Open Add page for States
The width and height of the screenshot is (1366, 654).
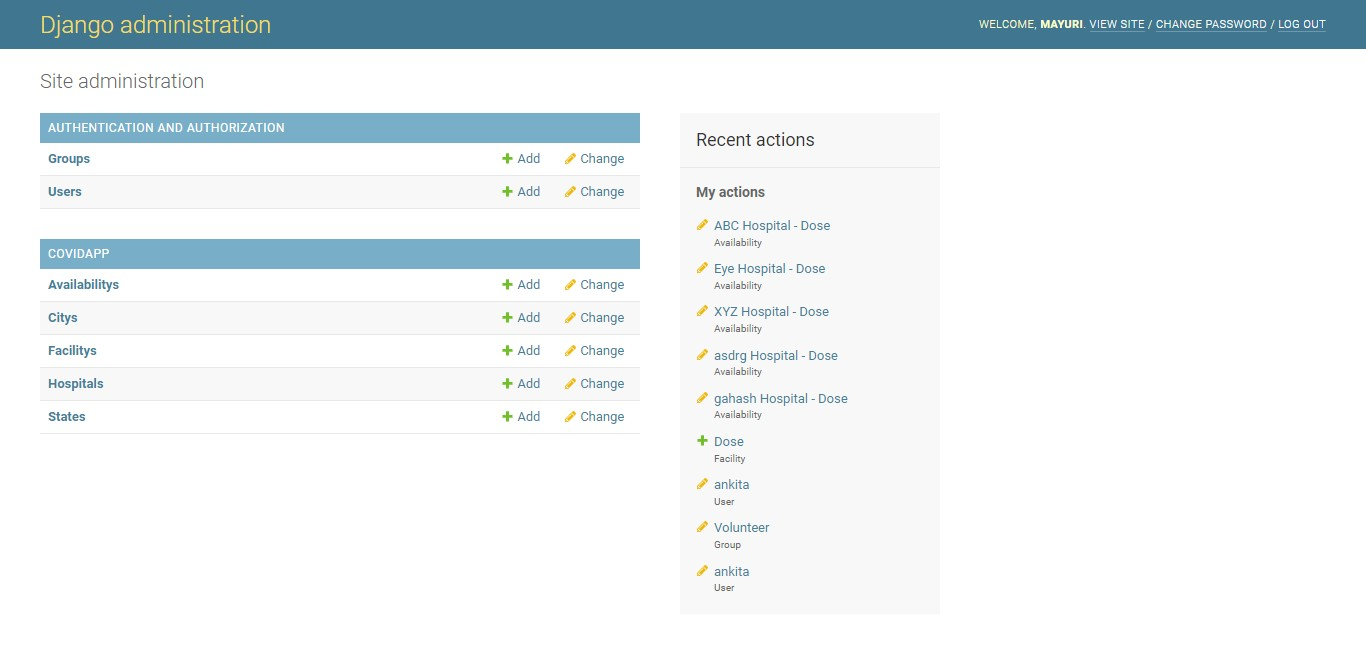point(527,417)
